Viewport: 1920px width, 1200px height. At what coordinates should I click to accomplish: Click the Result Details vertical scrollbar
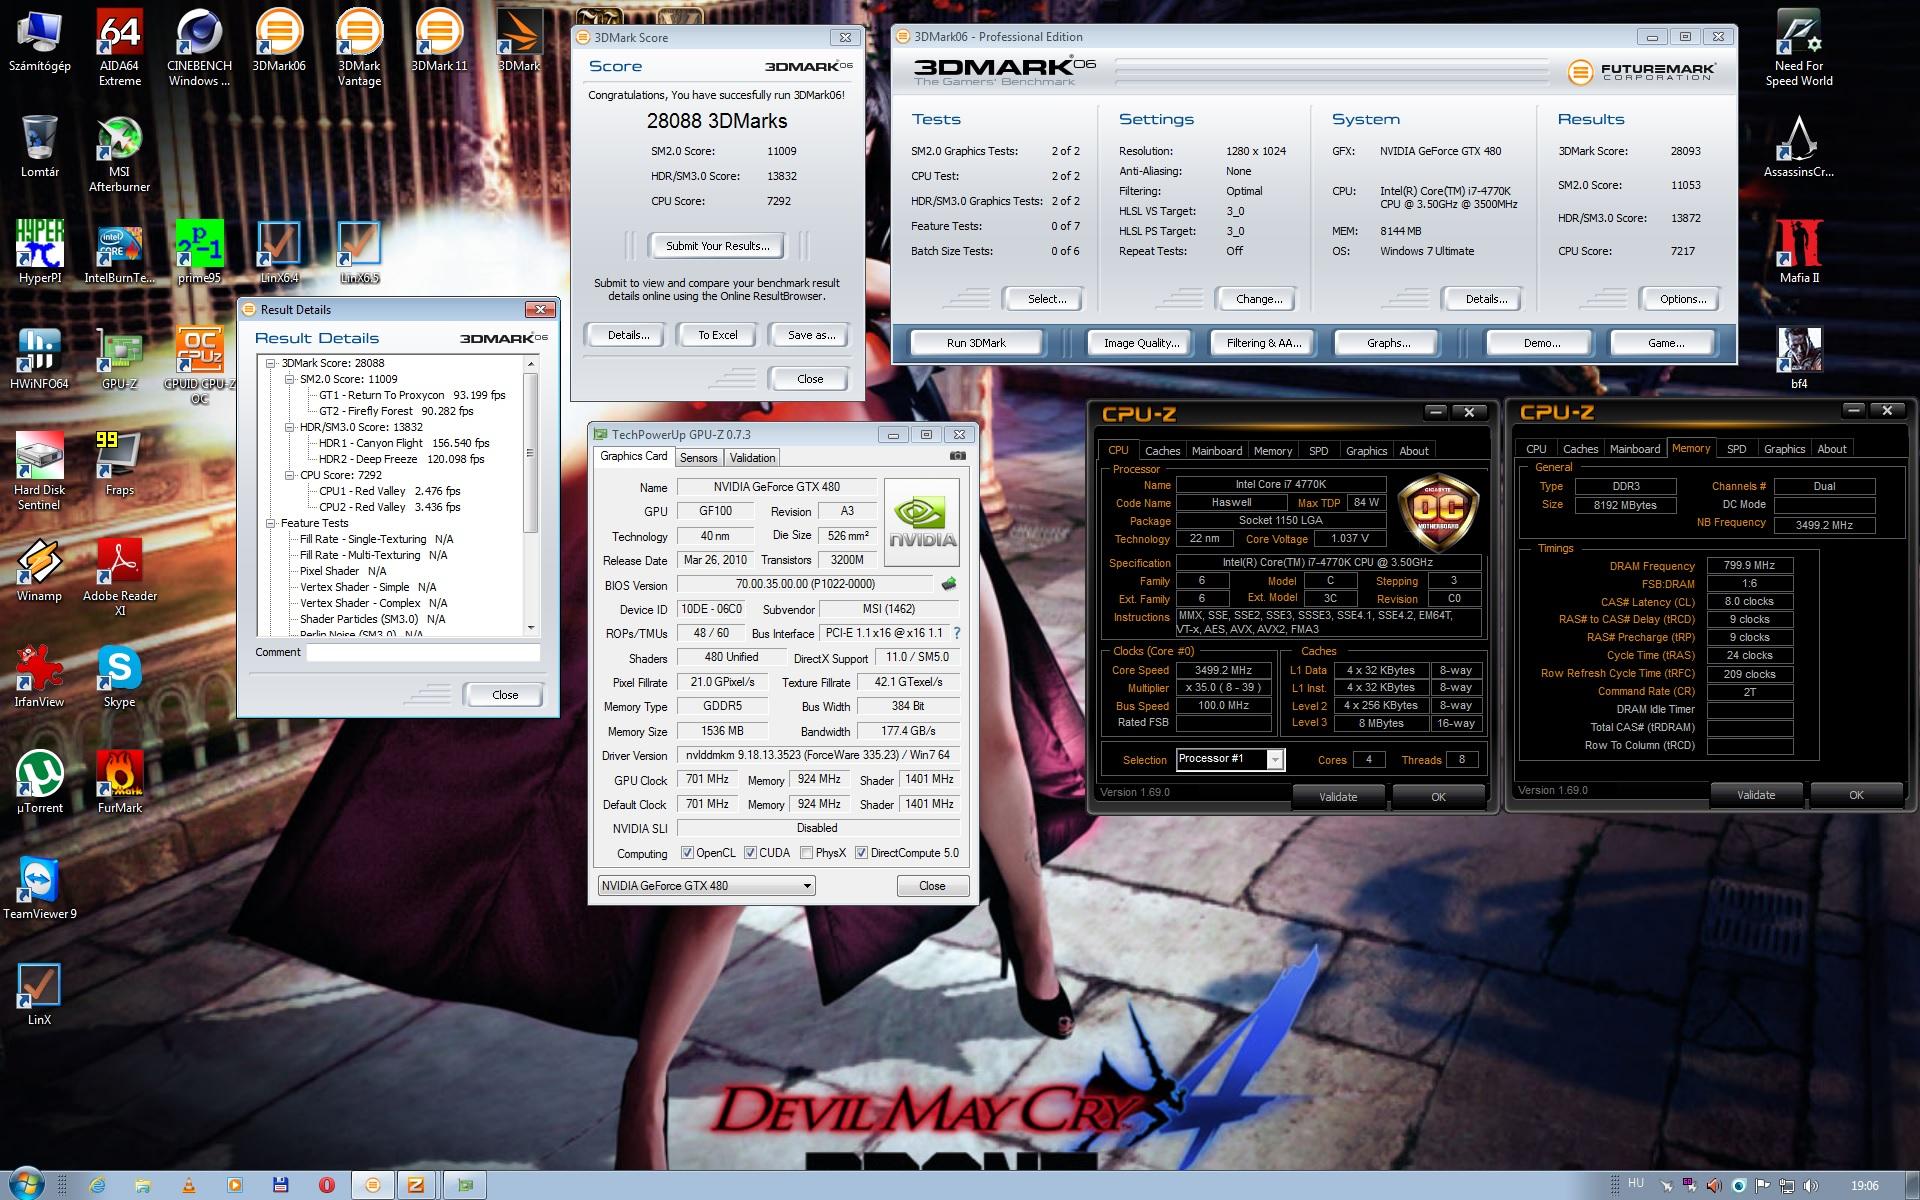(x=531, y=496)
